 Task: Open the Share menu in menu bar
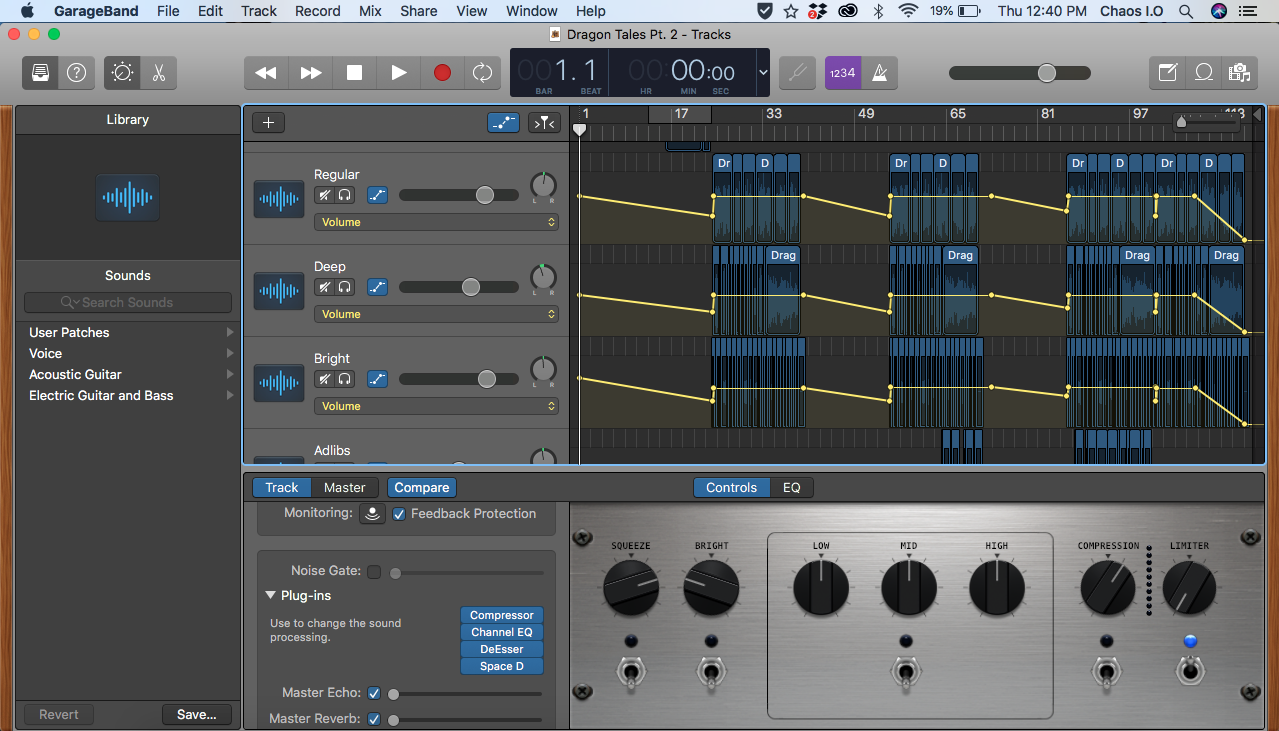click(418, 11)
